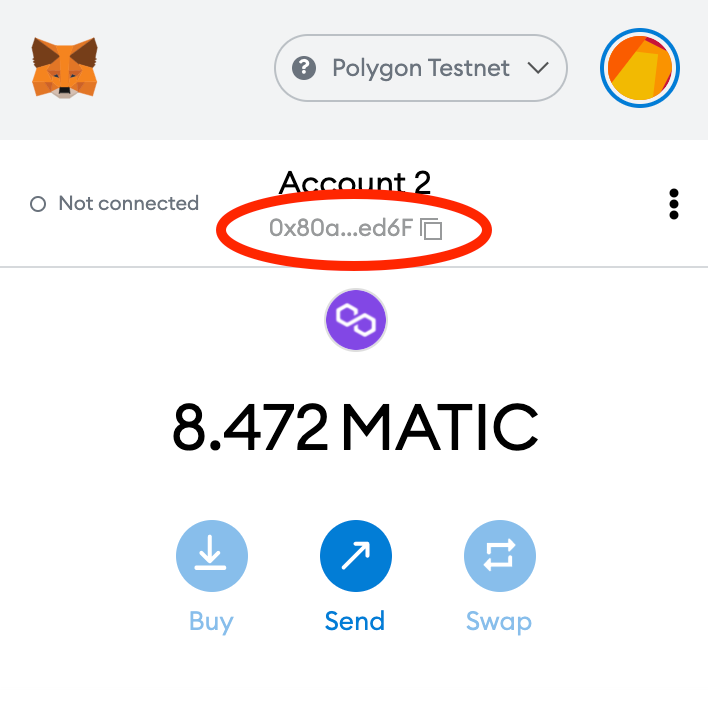Click the Send text label
Viewport: 708px width, 720px height.
click(355, 621)
